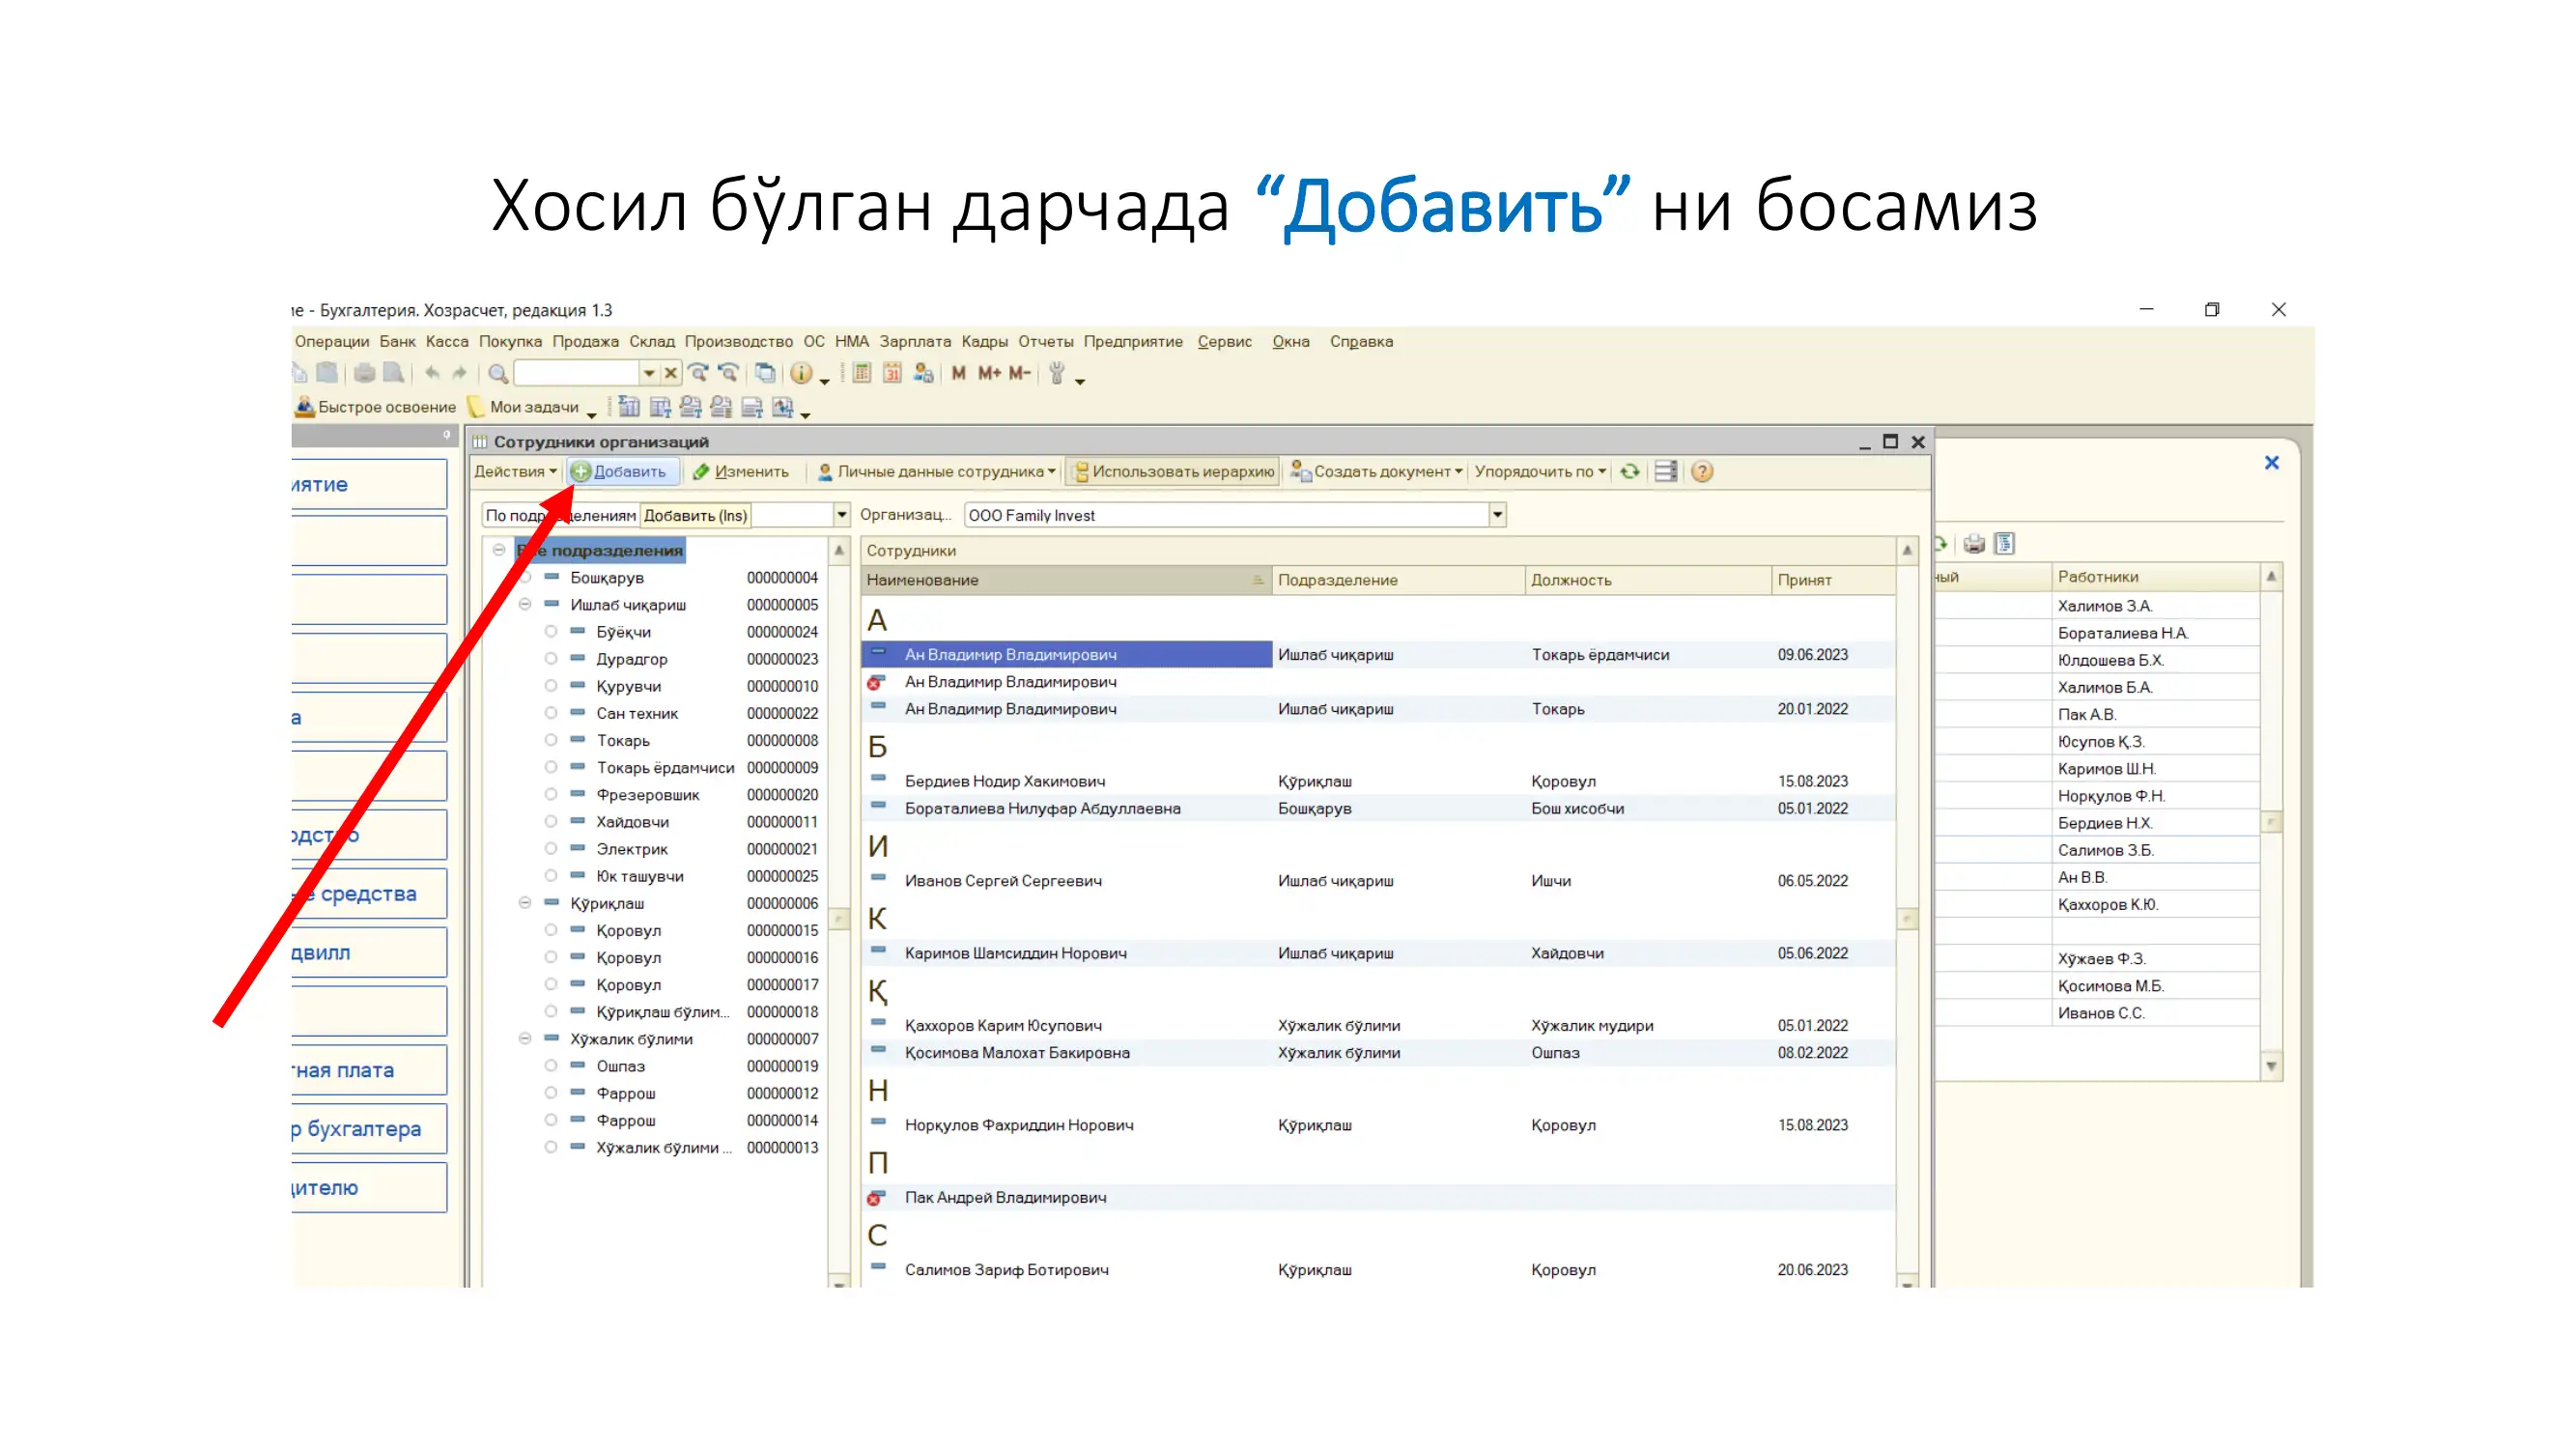
Task: Collapse the Қўриқлаш tree node
Action: tap(524, 903)
